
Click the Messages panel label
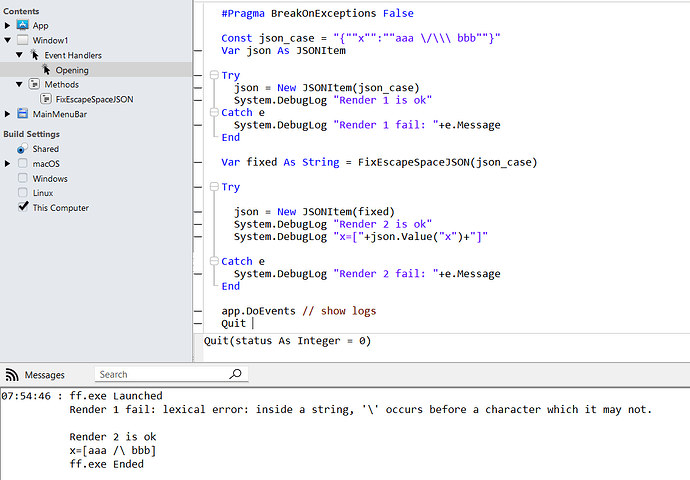(x=44, y=375)
